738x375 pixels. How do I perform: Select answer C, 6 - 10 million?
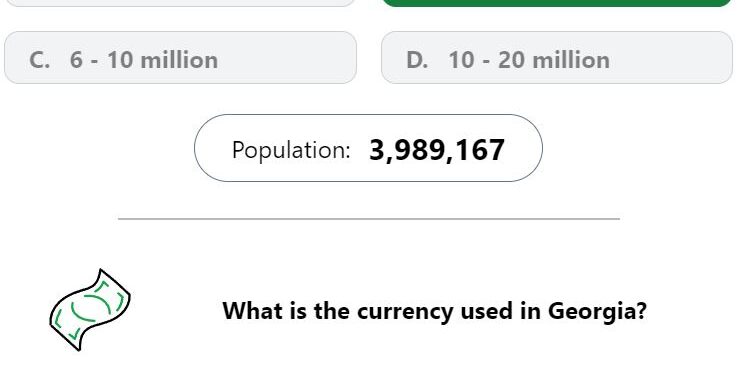tap(180, 58)
